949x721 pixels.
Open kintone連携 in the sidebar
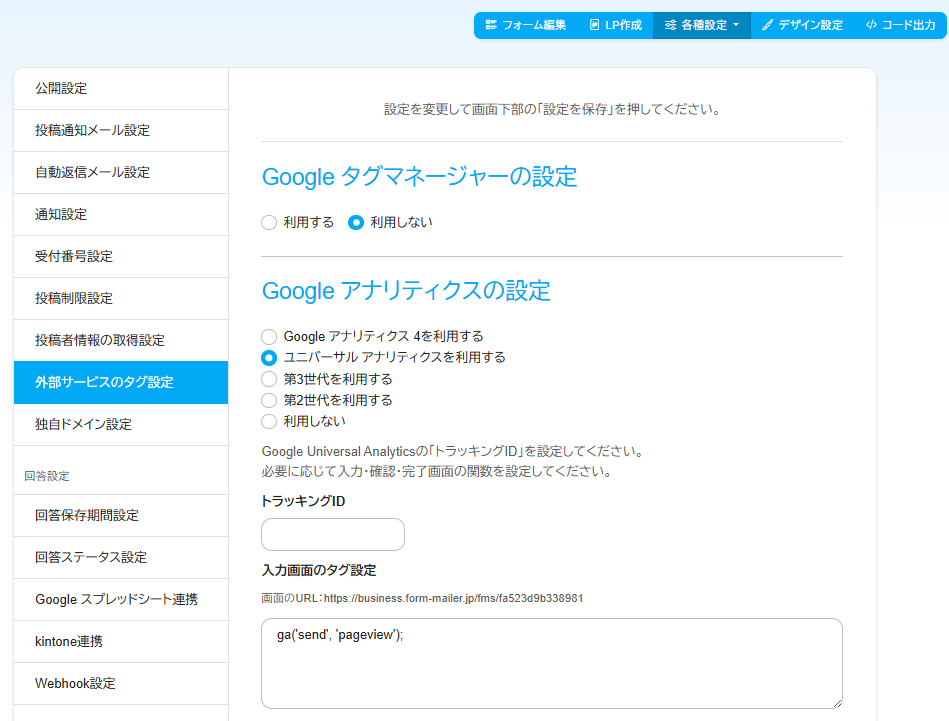coord(121,641)
